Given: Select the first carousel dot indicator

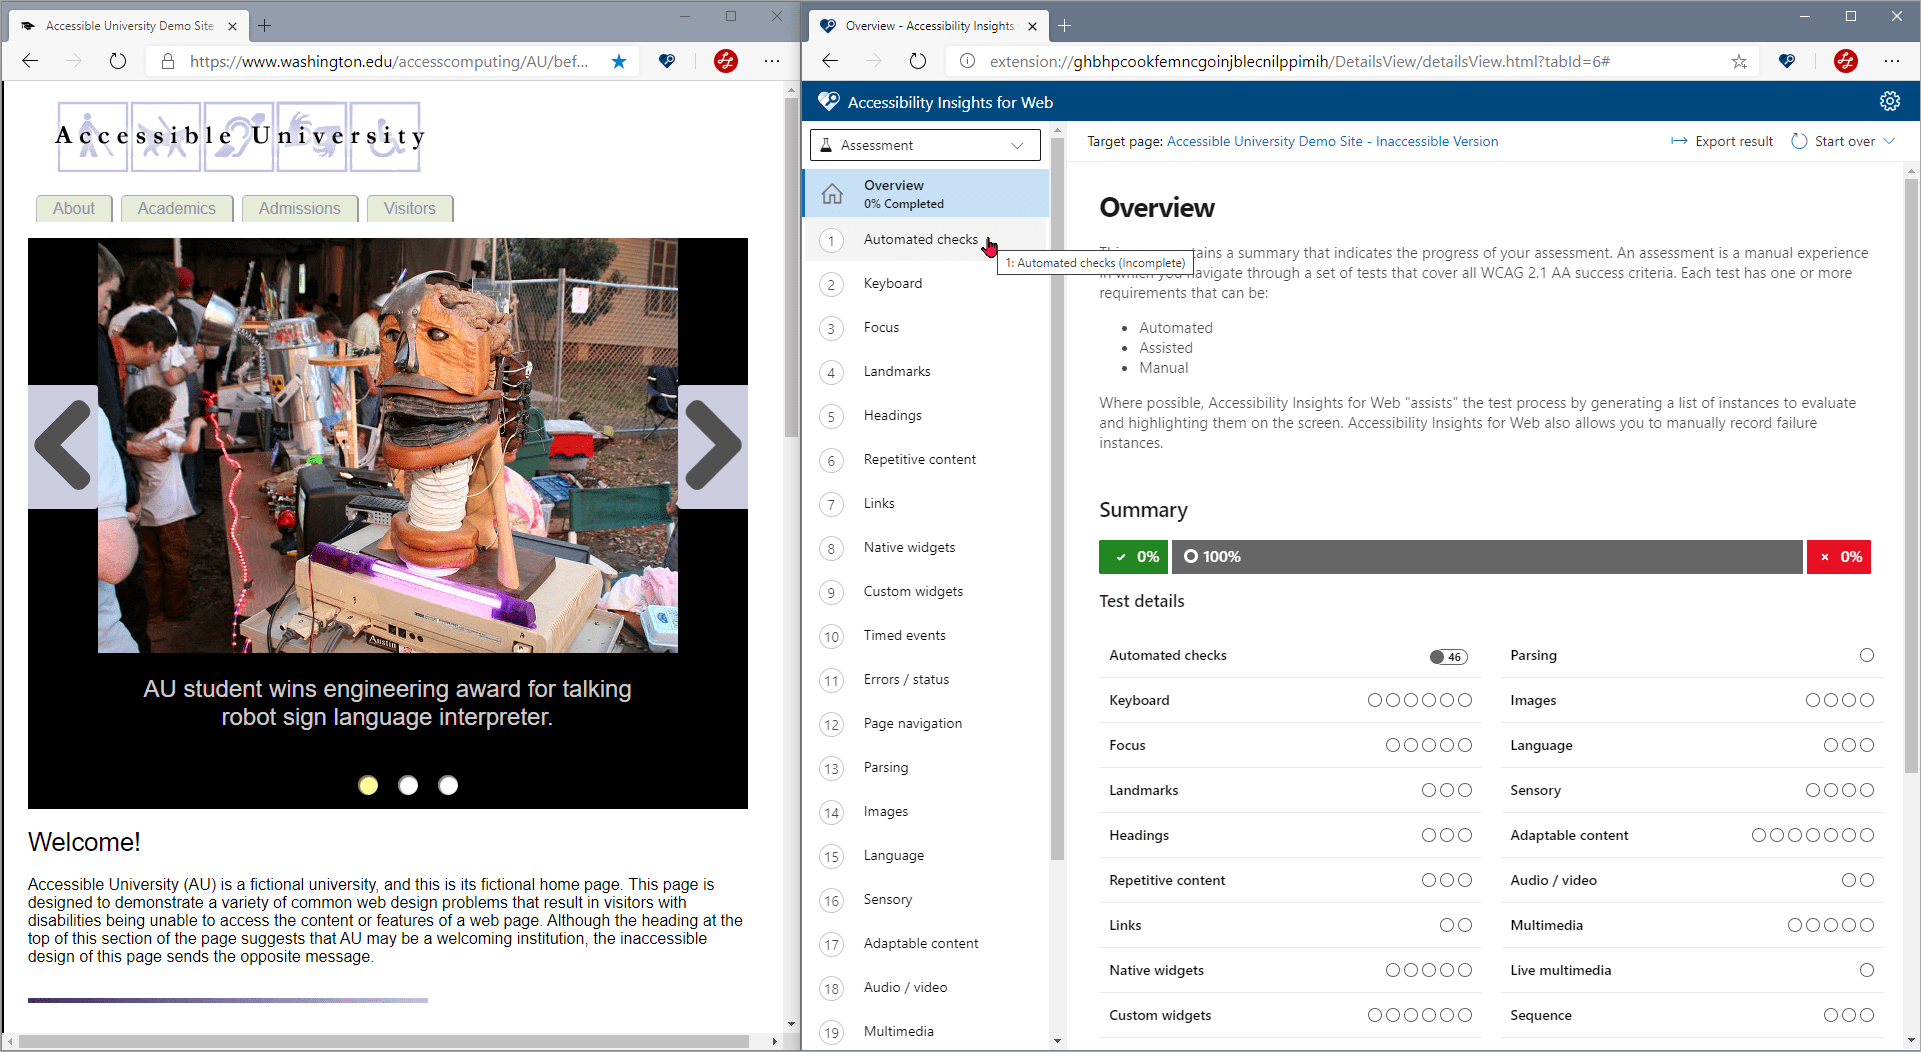Looking at the screenshot, I should click(x=368, y=786).
